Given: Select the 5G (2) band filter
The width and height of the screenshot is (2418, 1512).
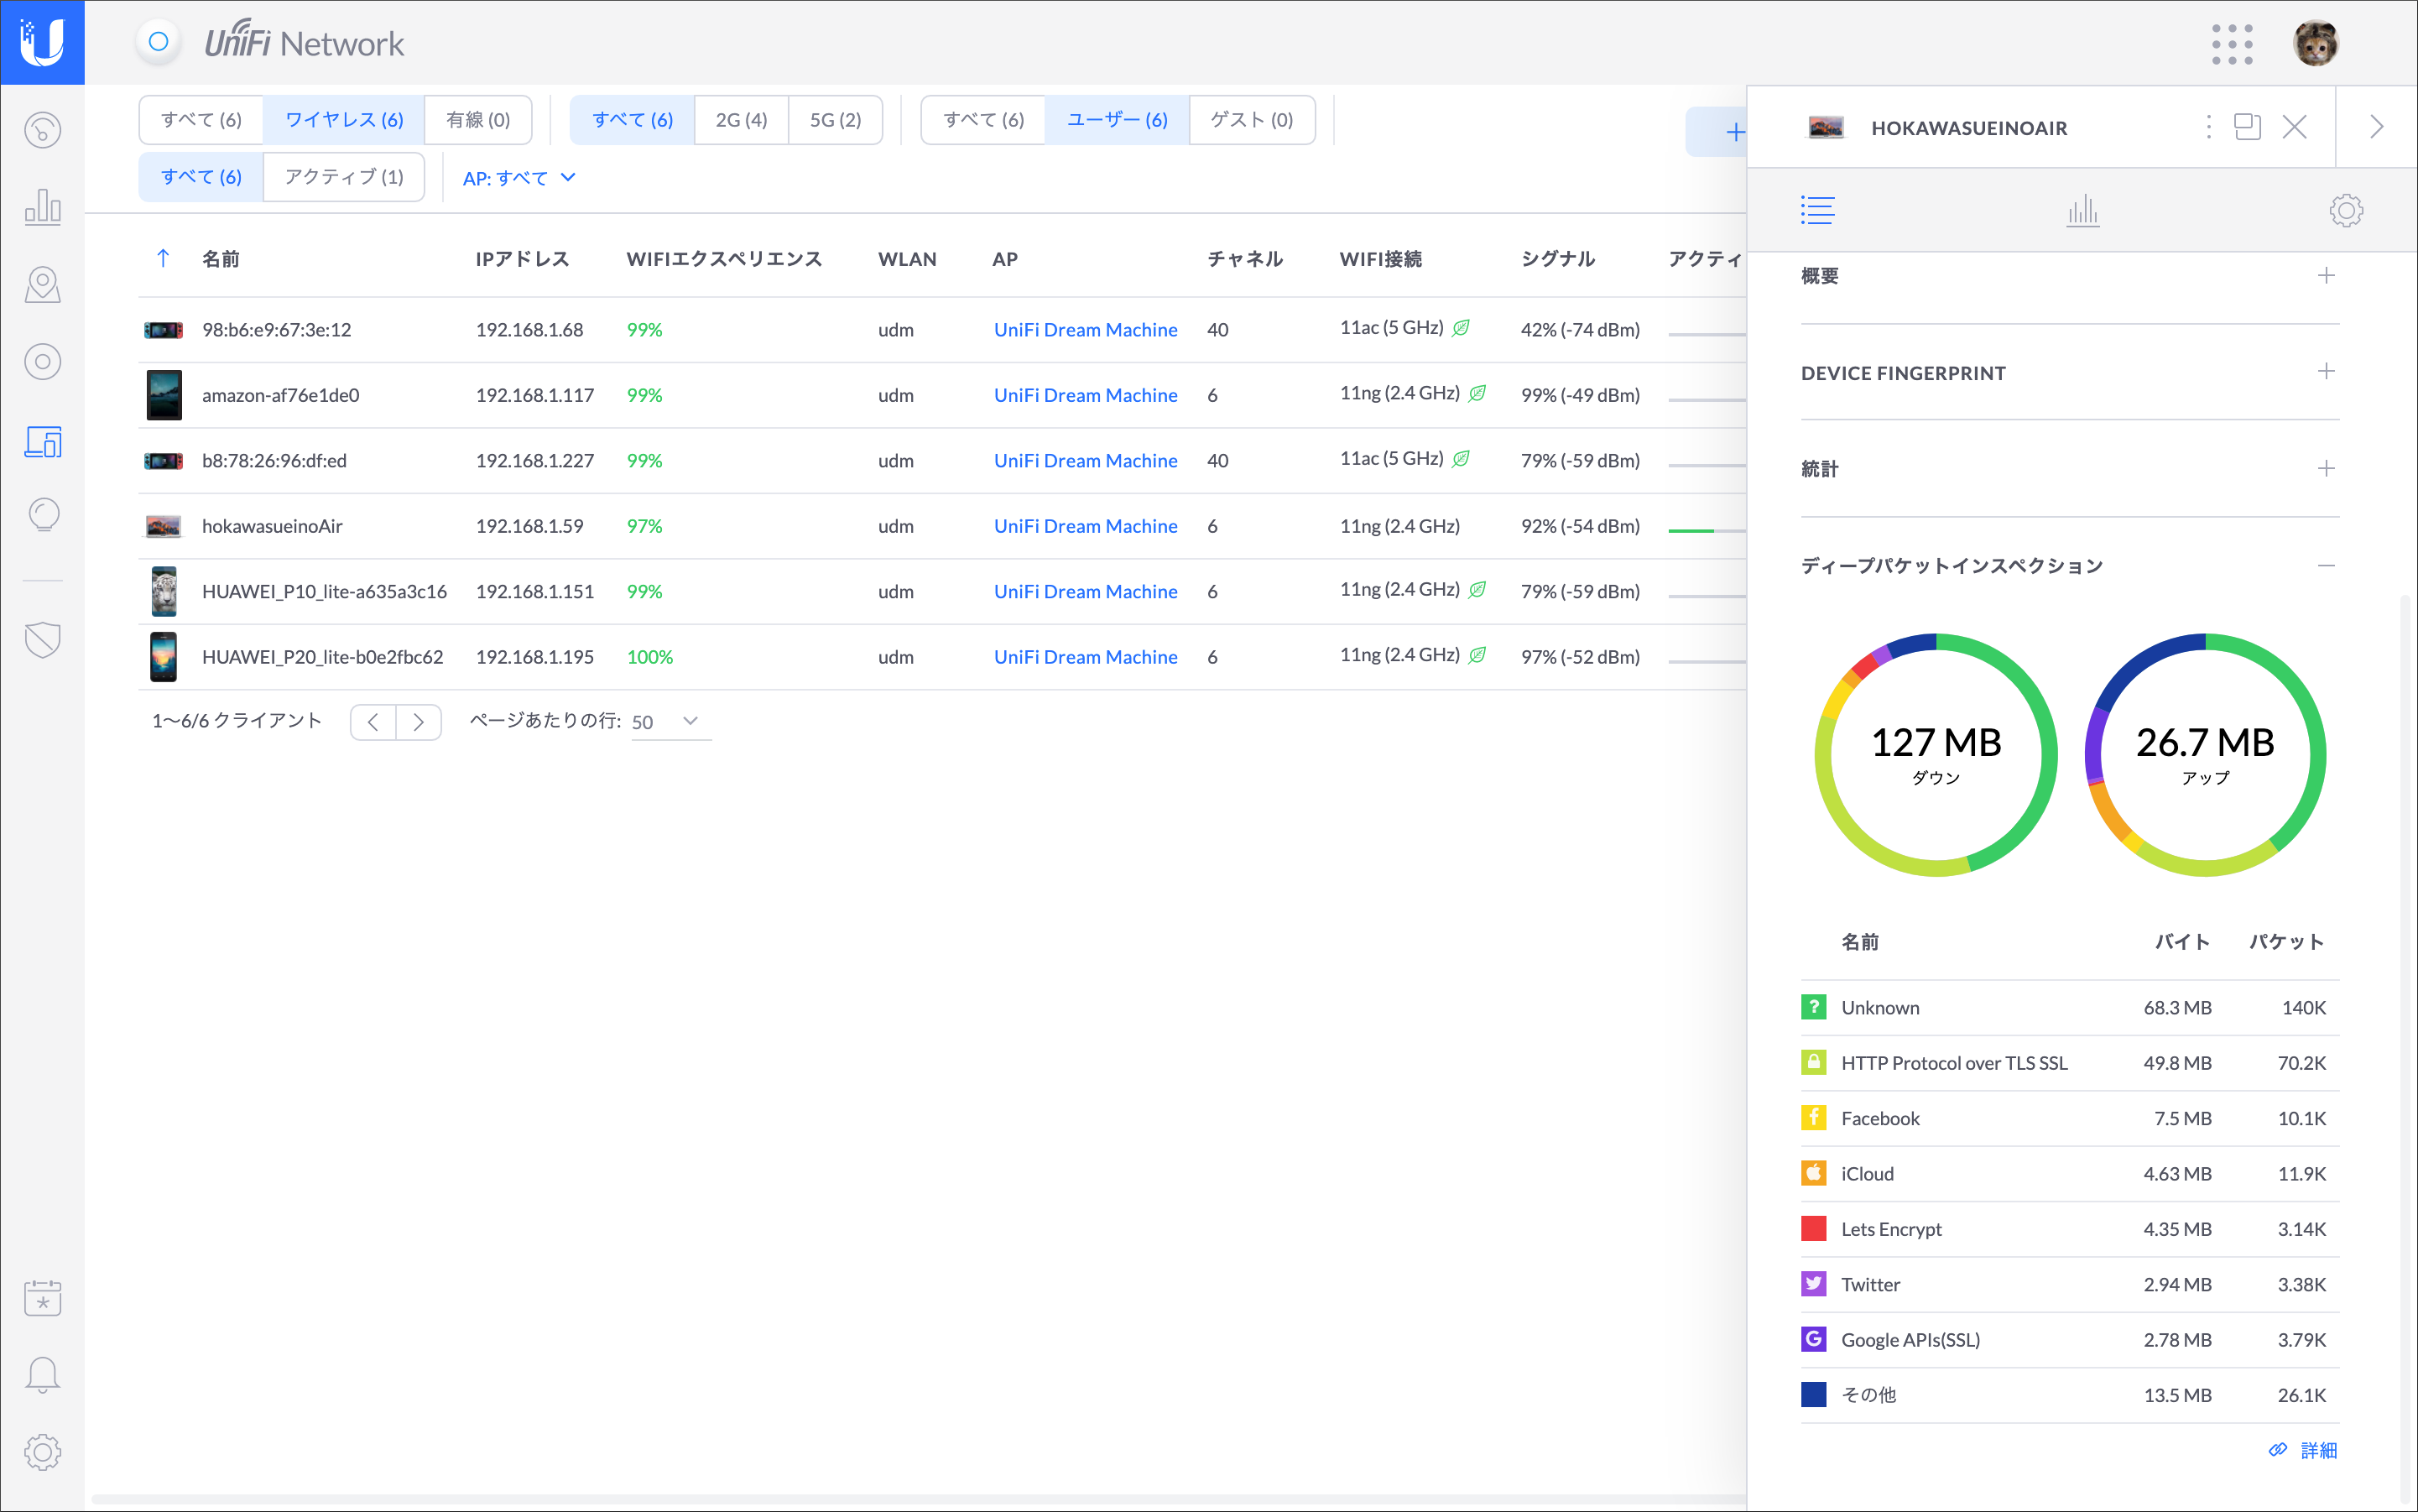Looking at the screenshot, I should 835,120.
